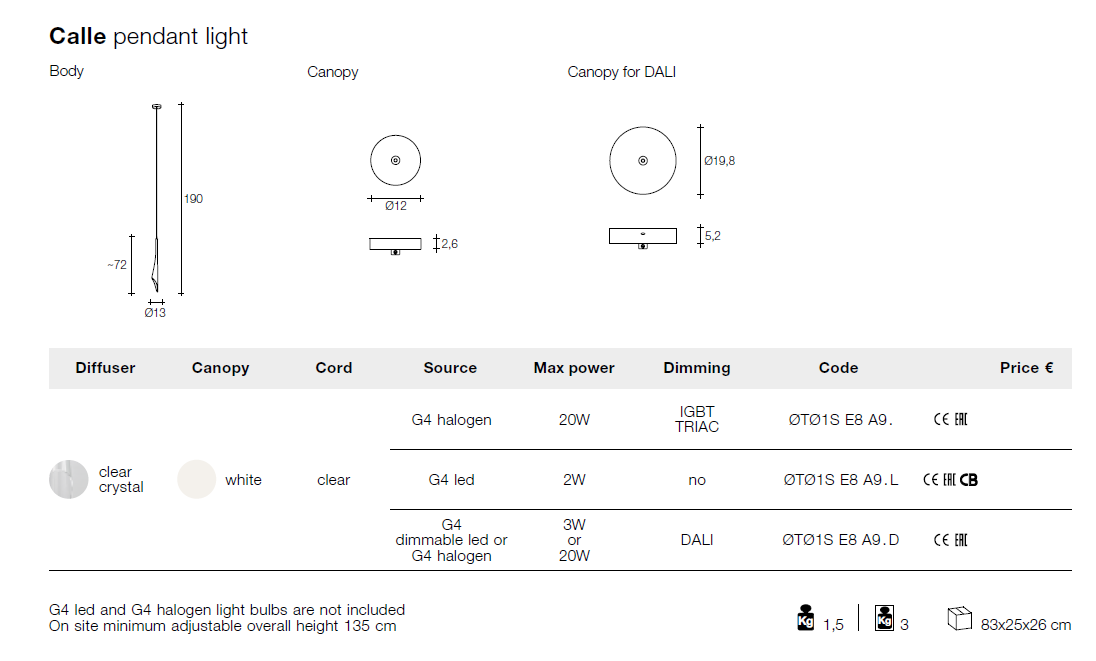Click the Ø19,8 DALI canopy circle
Screen dimensions: 1096x661
pos(642,161)
